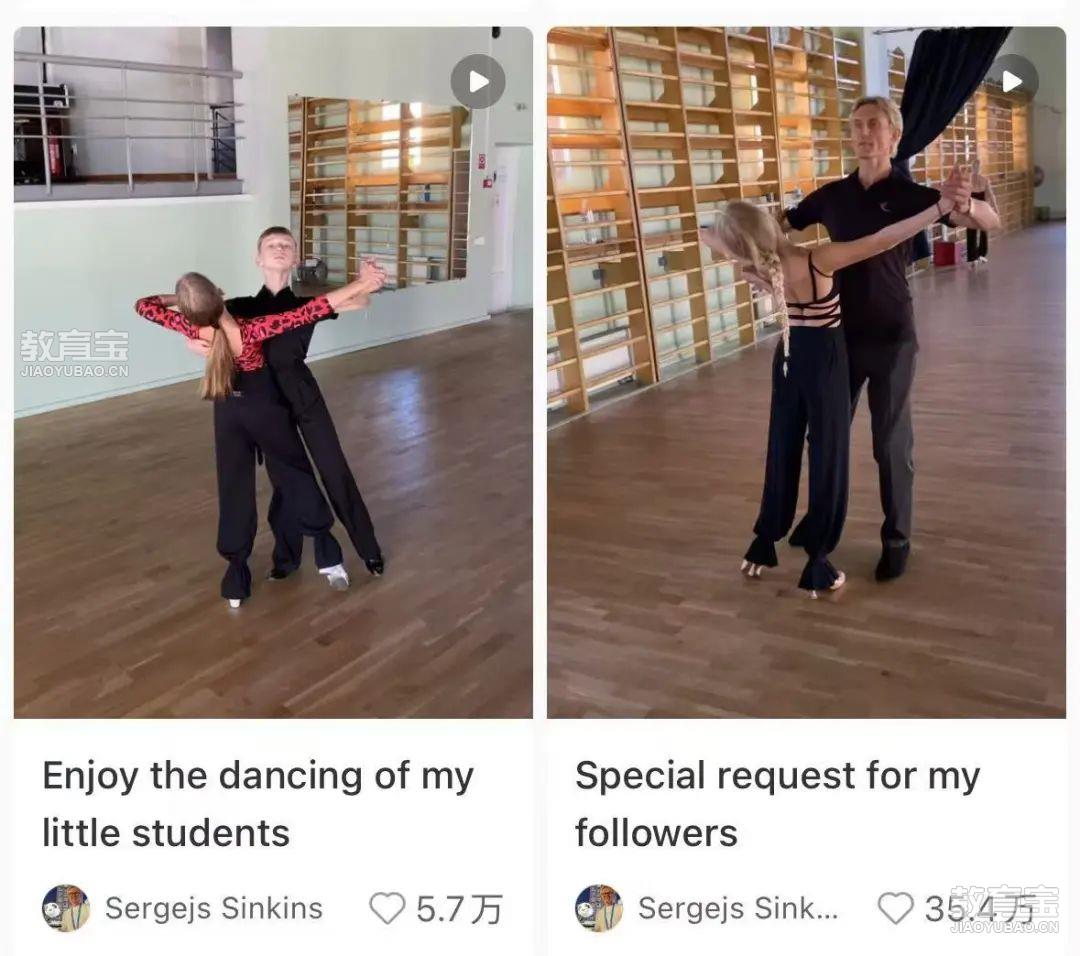Open the left video thumbnail of child dancers
1080x956 pixels.
point(273,372)
